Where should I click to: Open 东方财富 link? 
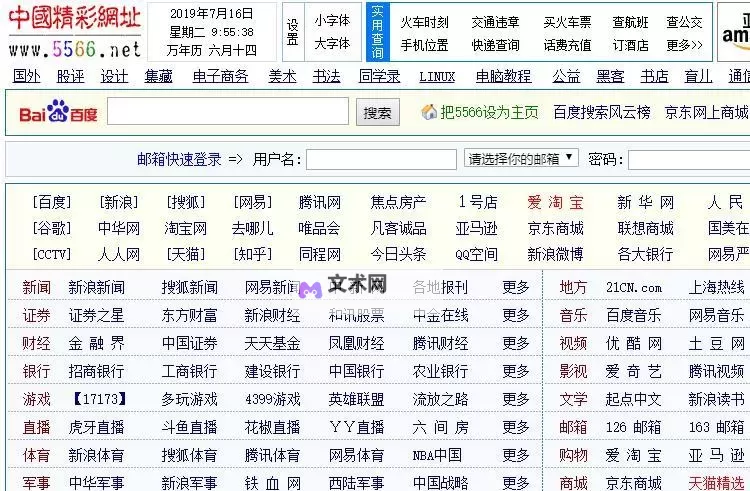189,315
